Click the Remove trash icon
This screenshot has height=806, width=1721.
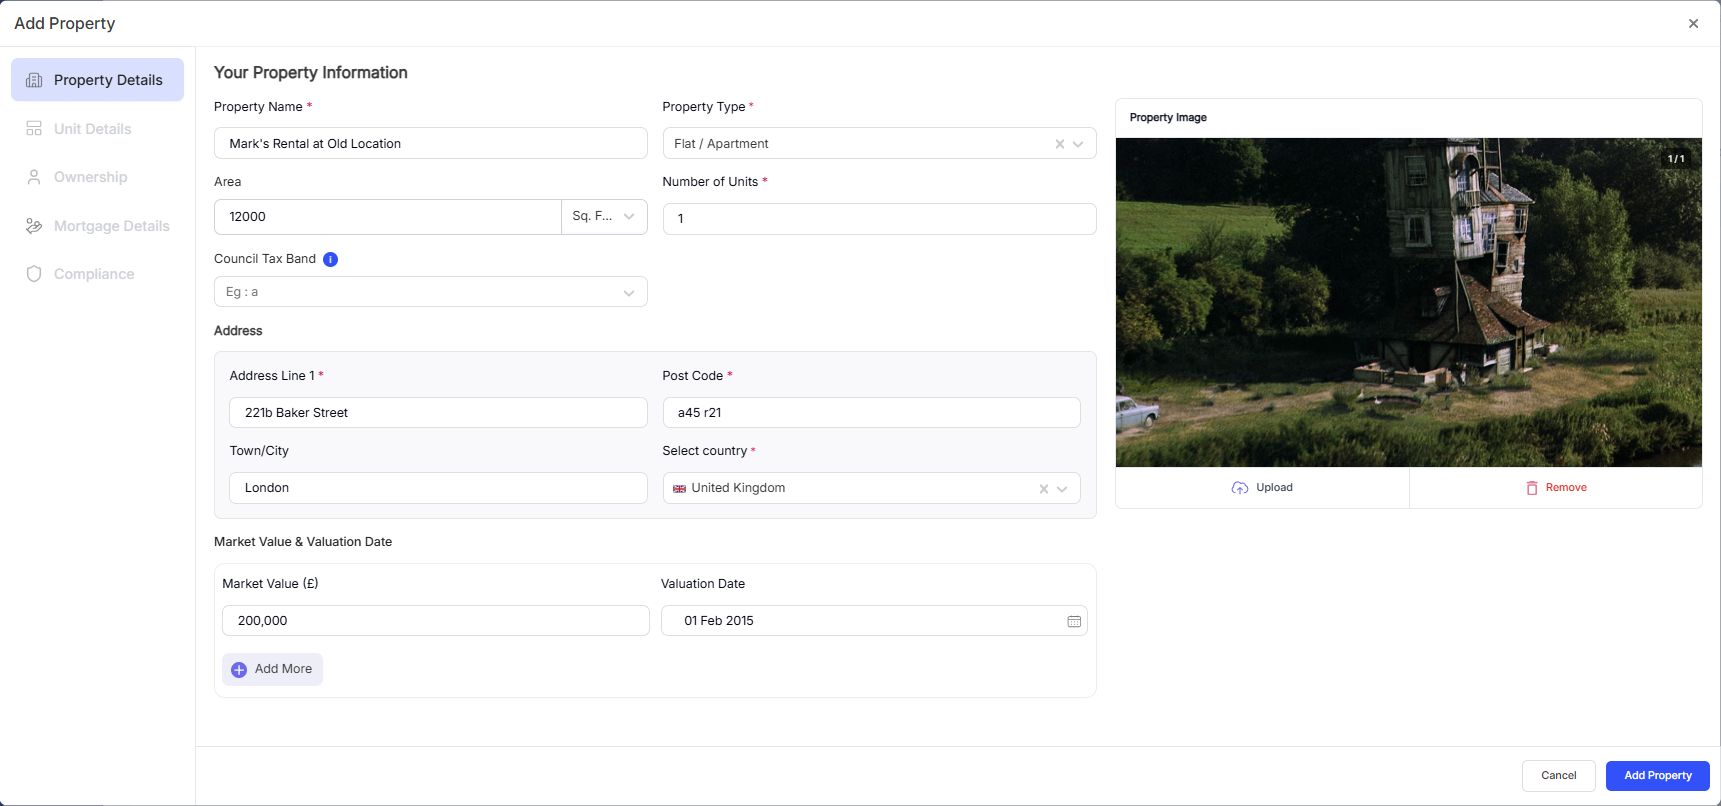coord(1531,488)
